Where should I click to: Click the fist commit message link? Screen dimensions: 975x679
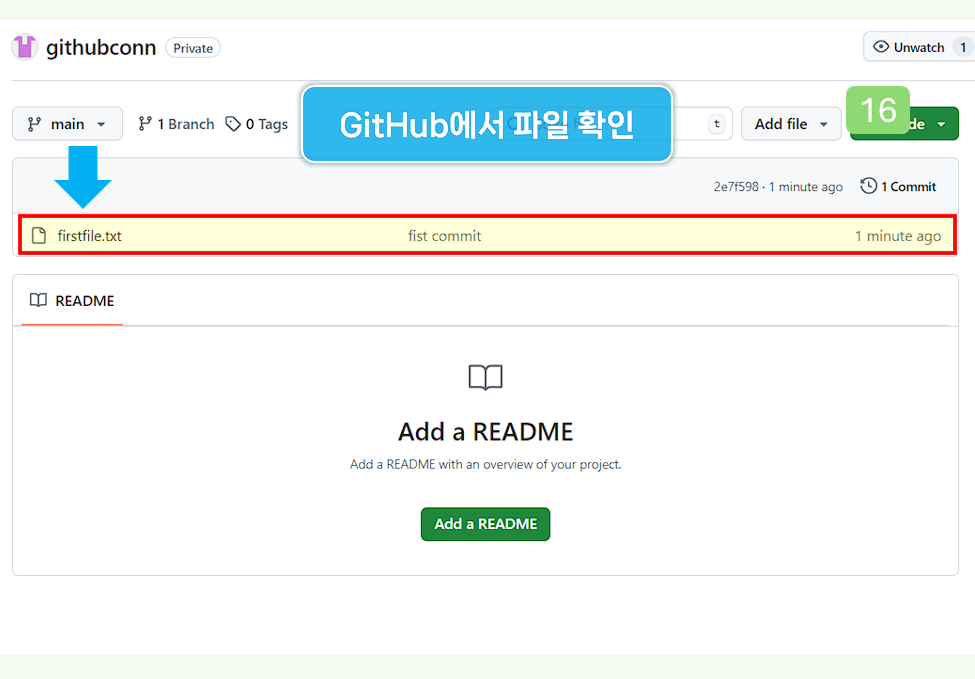444,235
